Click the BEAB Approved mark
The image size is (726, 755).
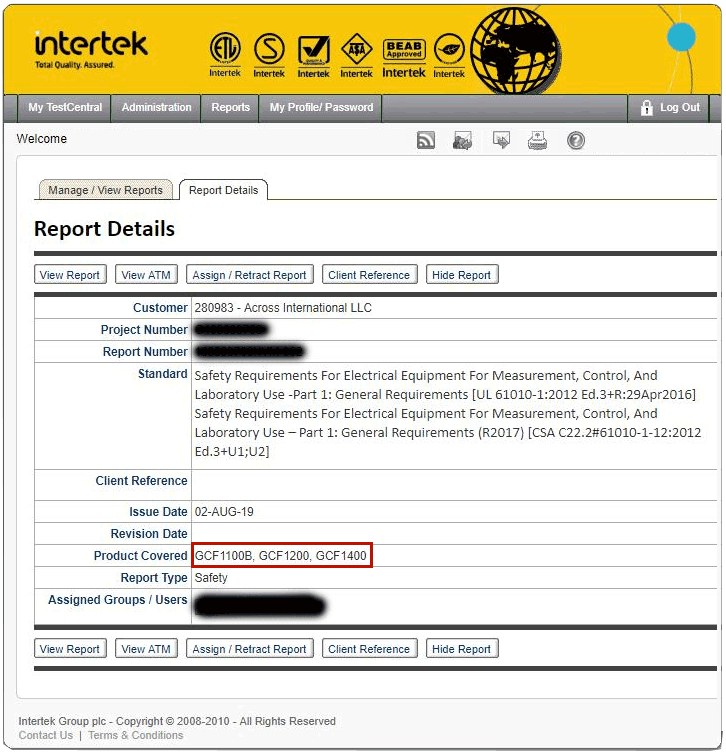[x=404, y=54]
